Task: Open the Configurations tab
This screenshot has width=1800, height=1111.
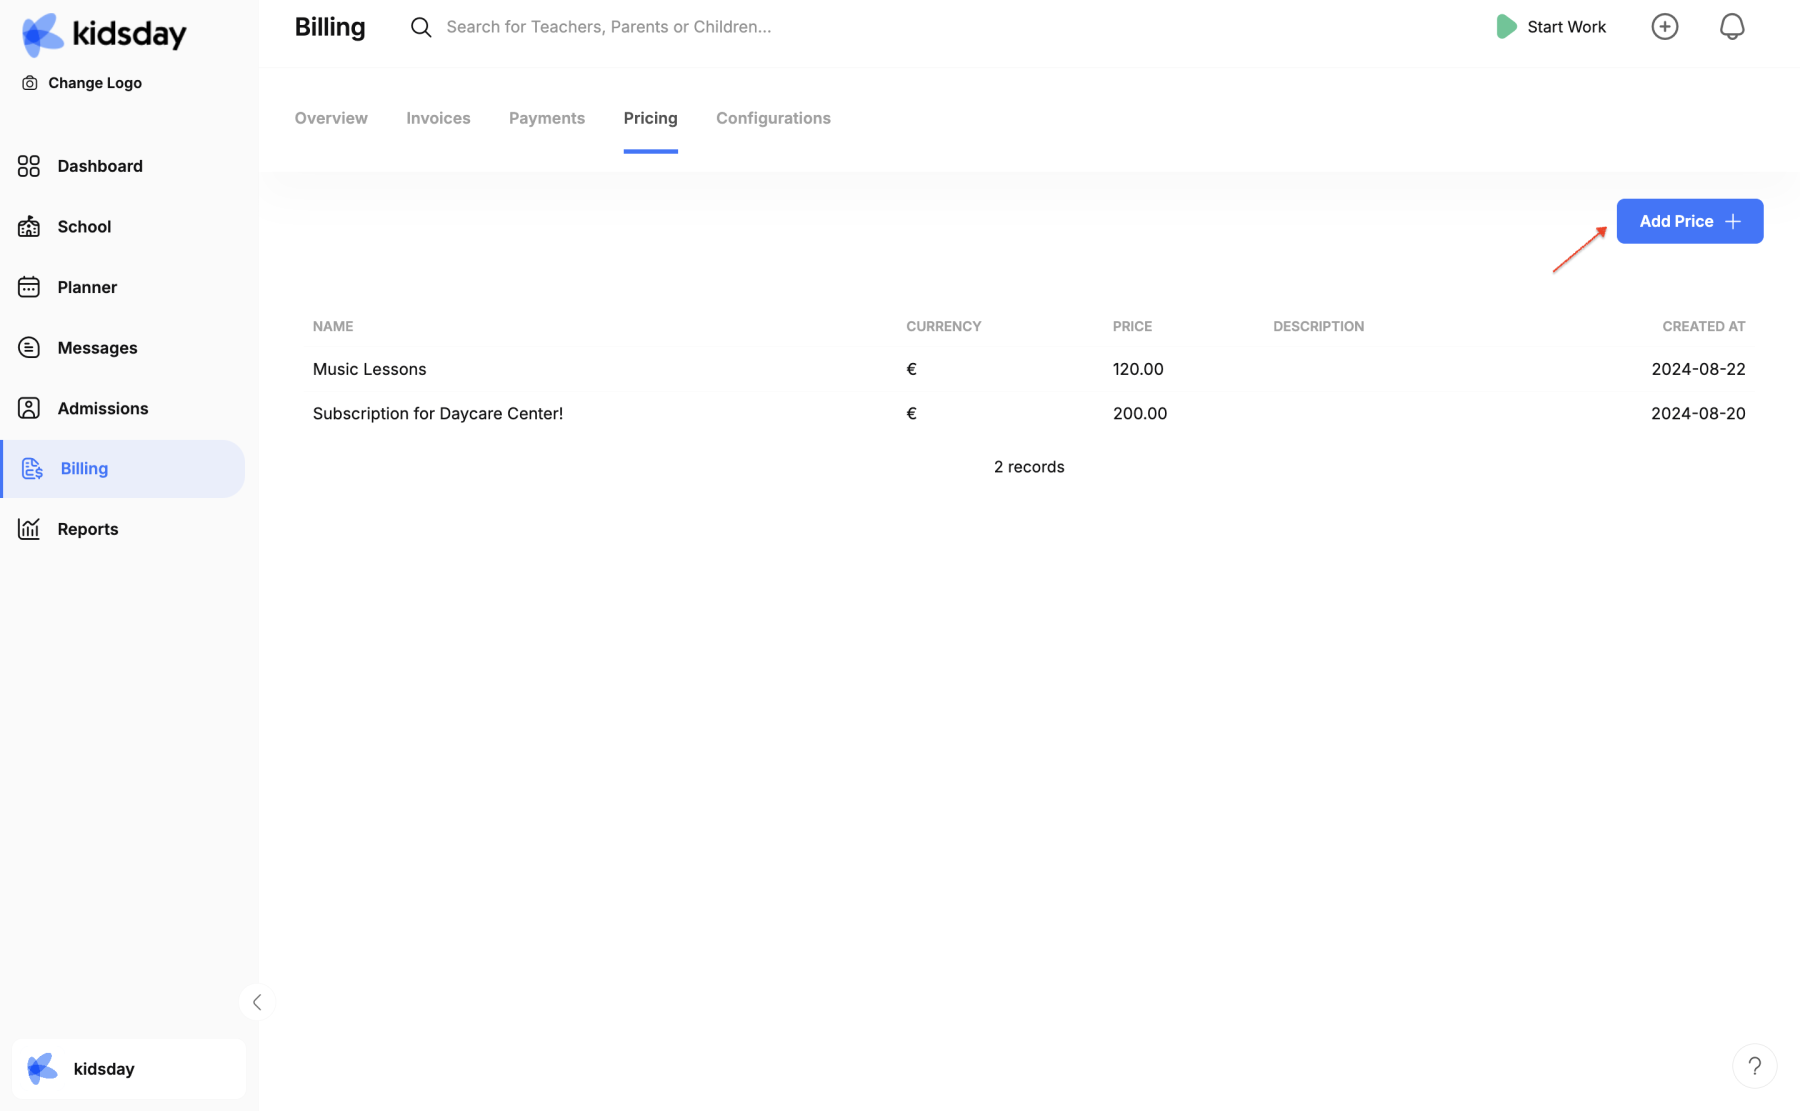Action: click(x=773, y=118)
